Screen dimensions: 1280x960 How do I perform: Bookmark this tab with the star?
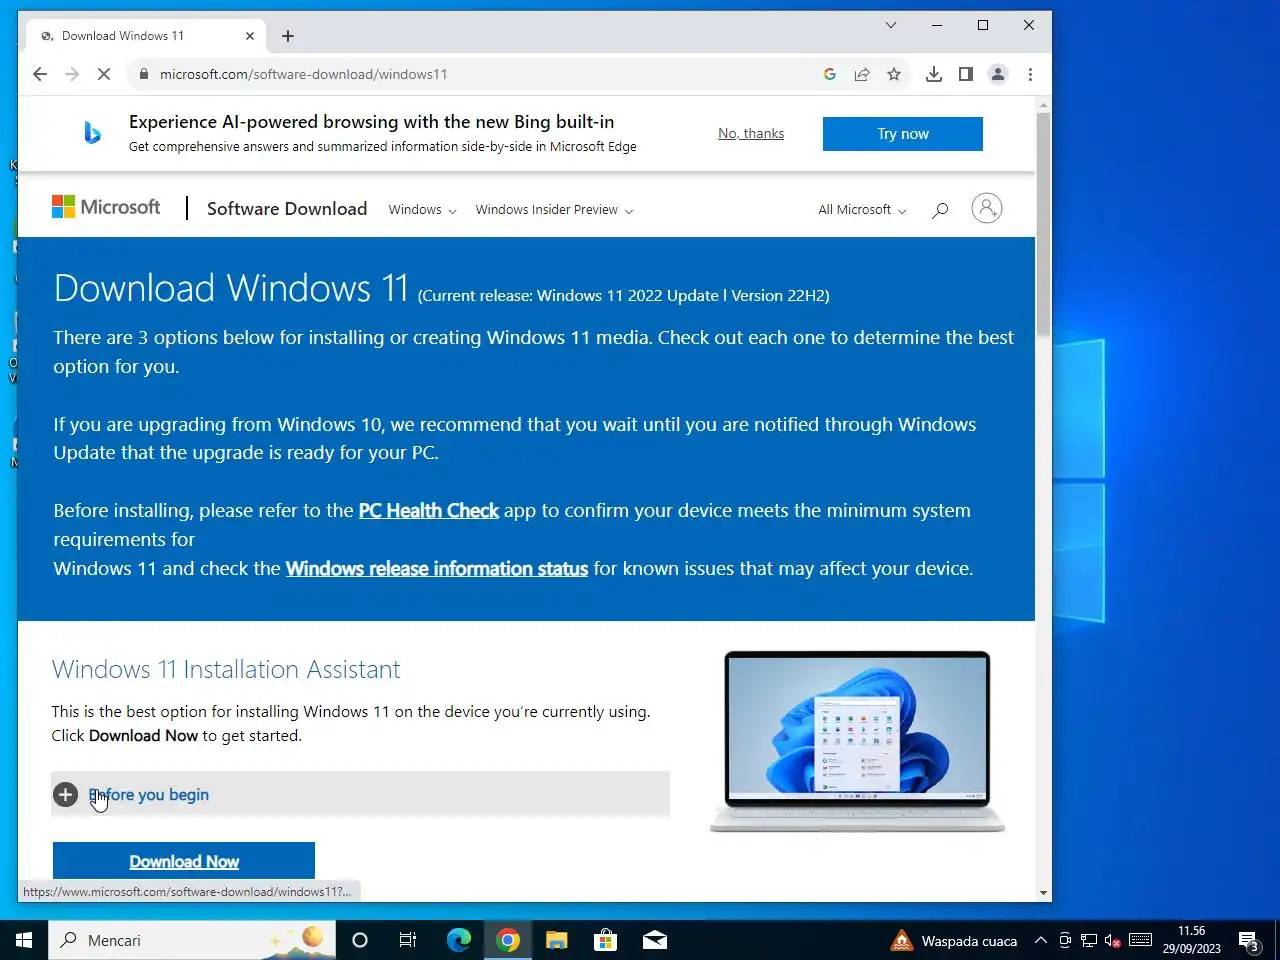pyautogui.click(x=894, y=74)
